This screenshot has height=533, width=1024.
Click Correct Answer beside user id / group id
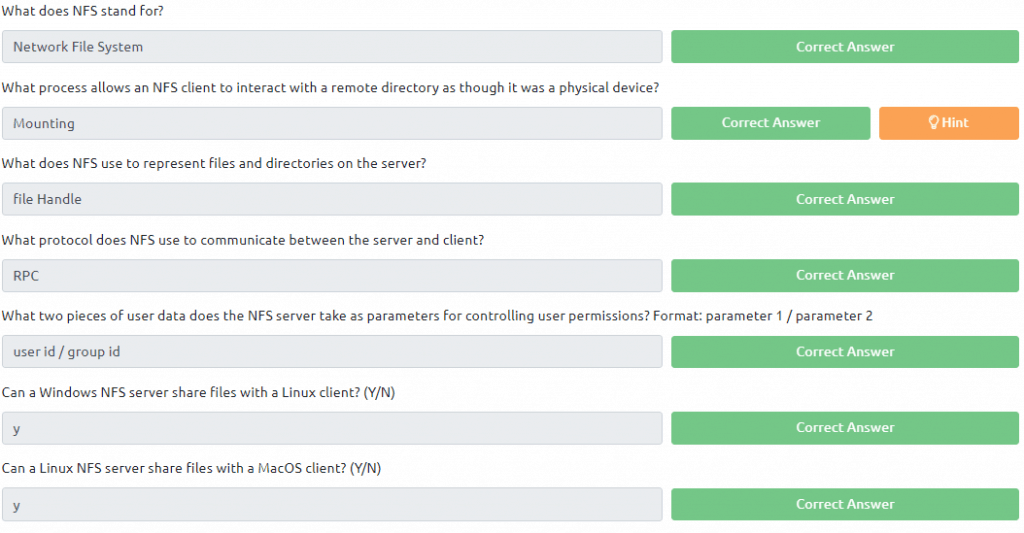click(844, 351)
